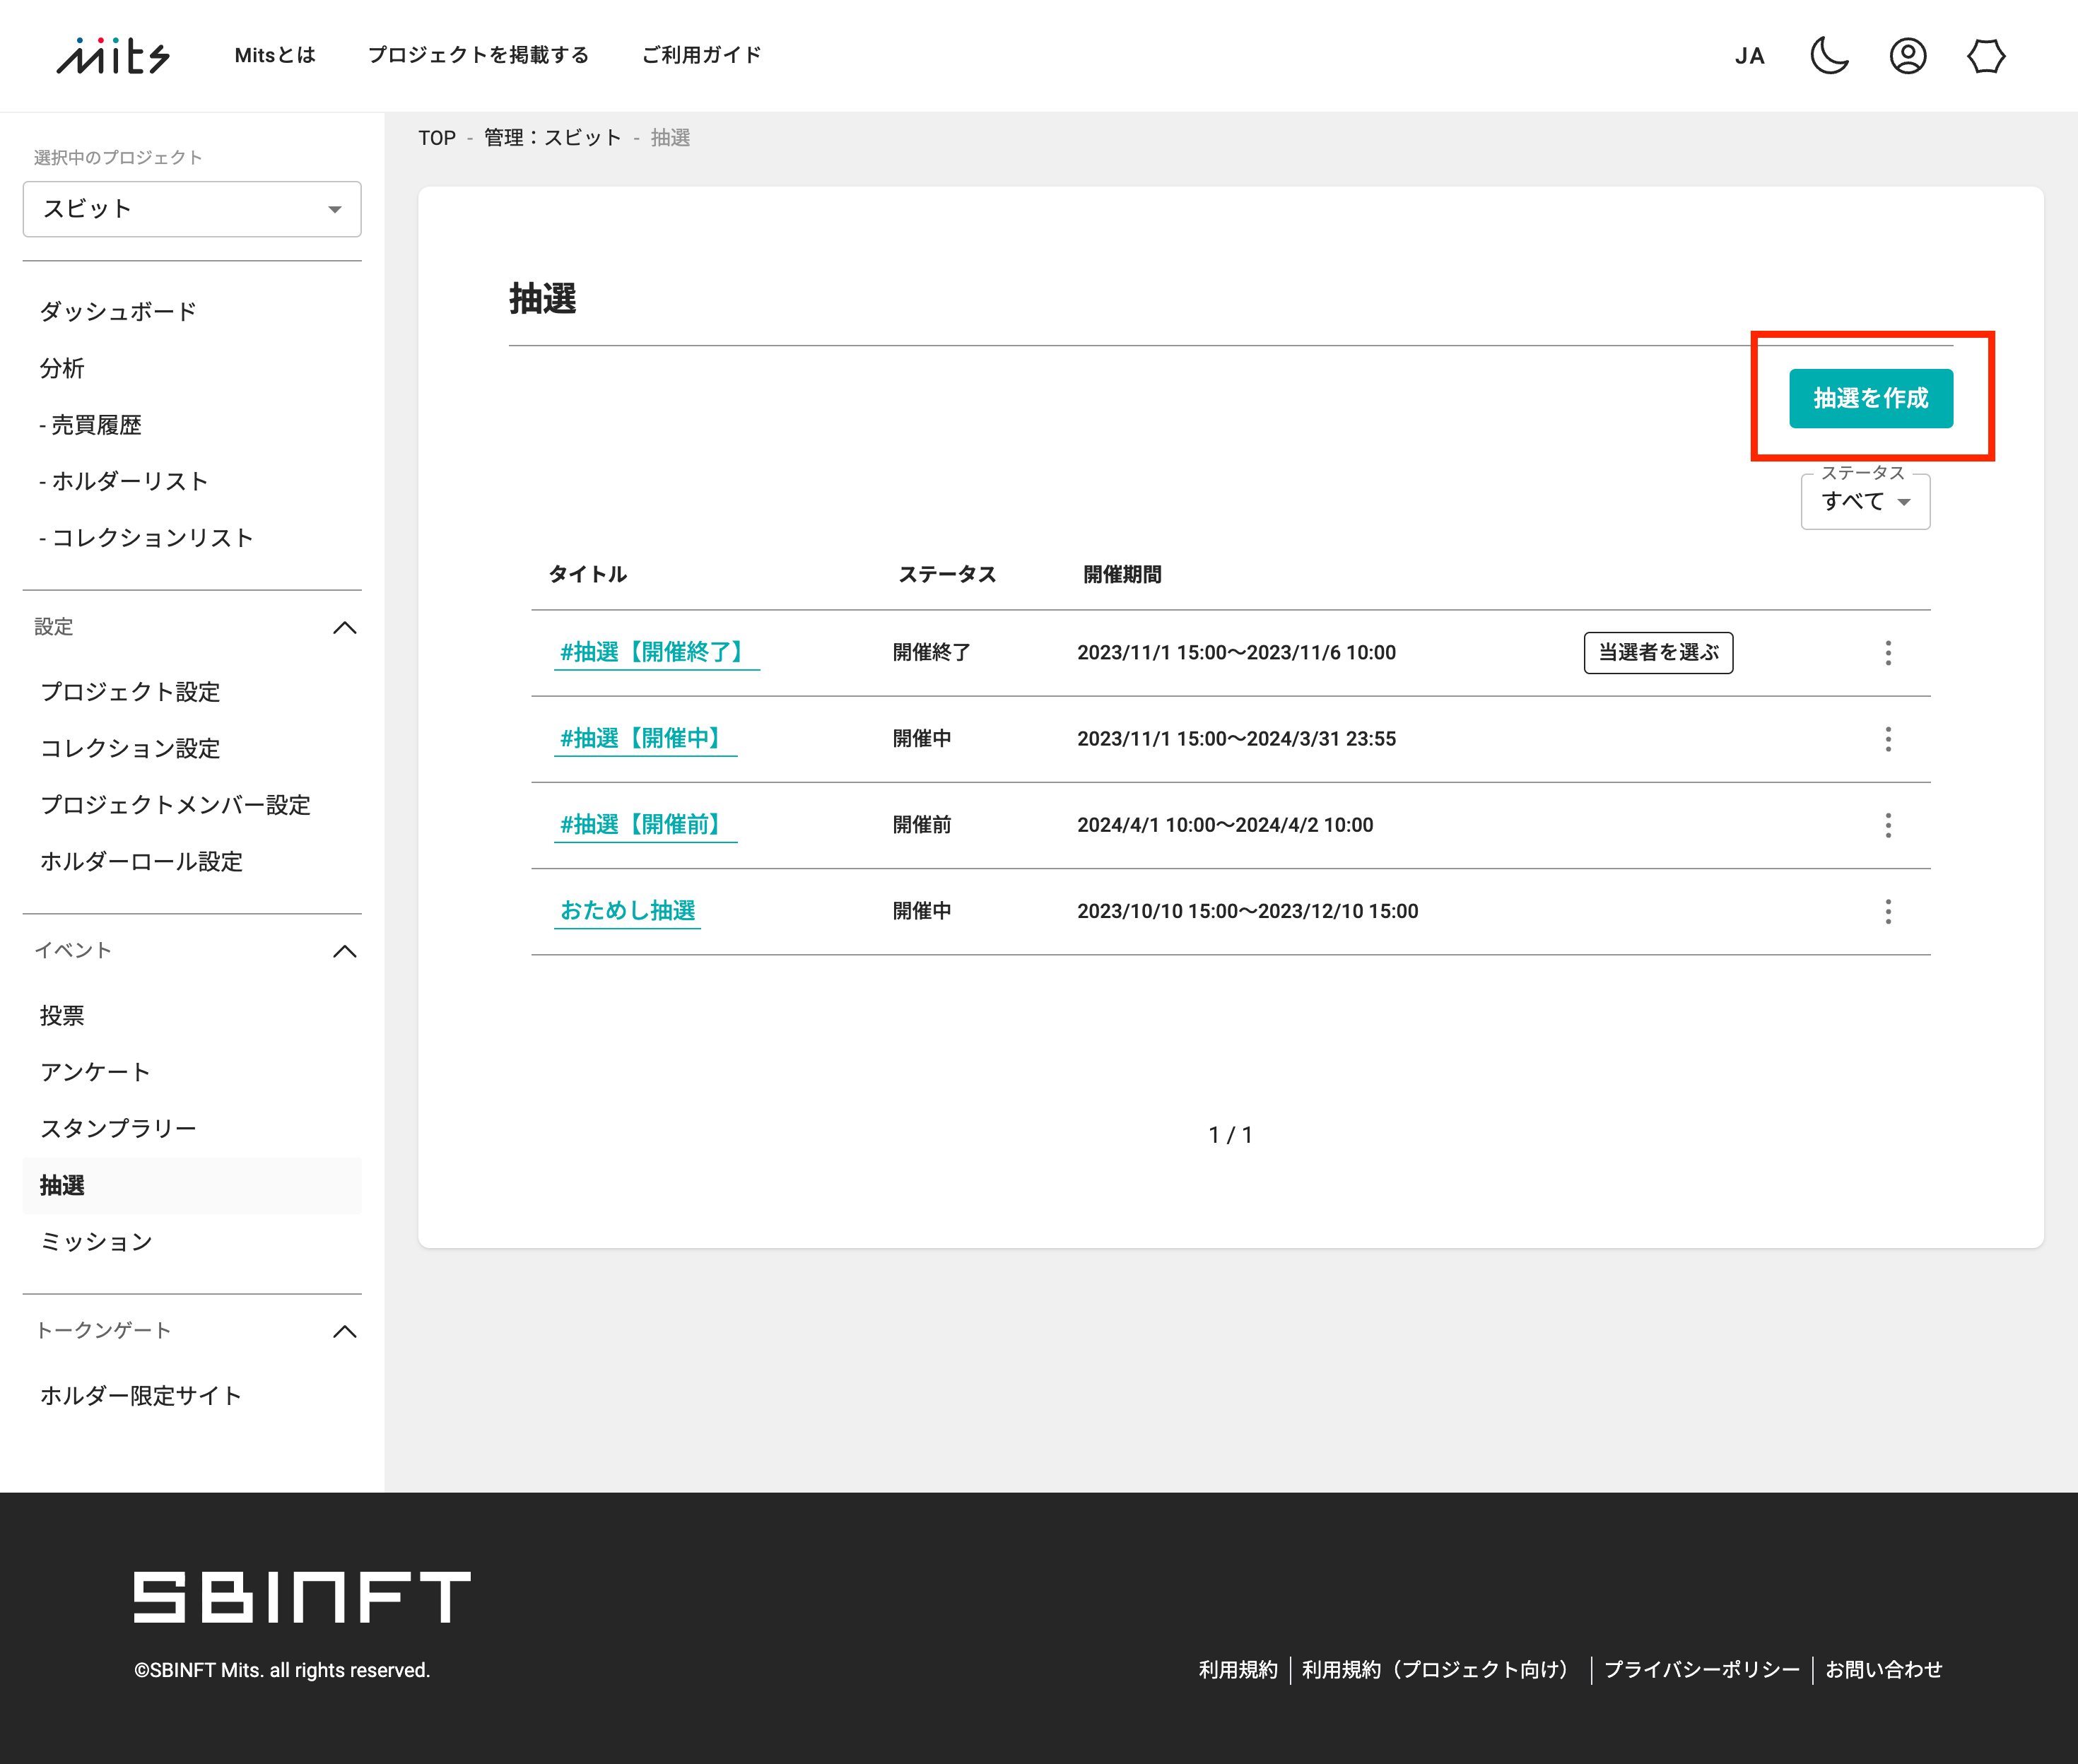The width and height of the screenshot is (2078, 1764).
Task: Toggle dark mode moon icon
Action: 1829,56
